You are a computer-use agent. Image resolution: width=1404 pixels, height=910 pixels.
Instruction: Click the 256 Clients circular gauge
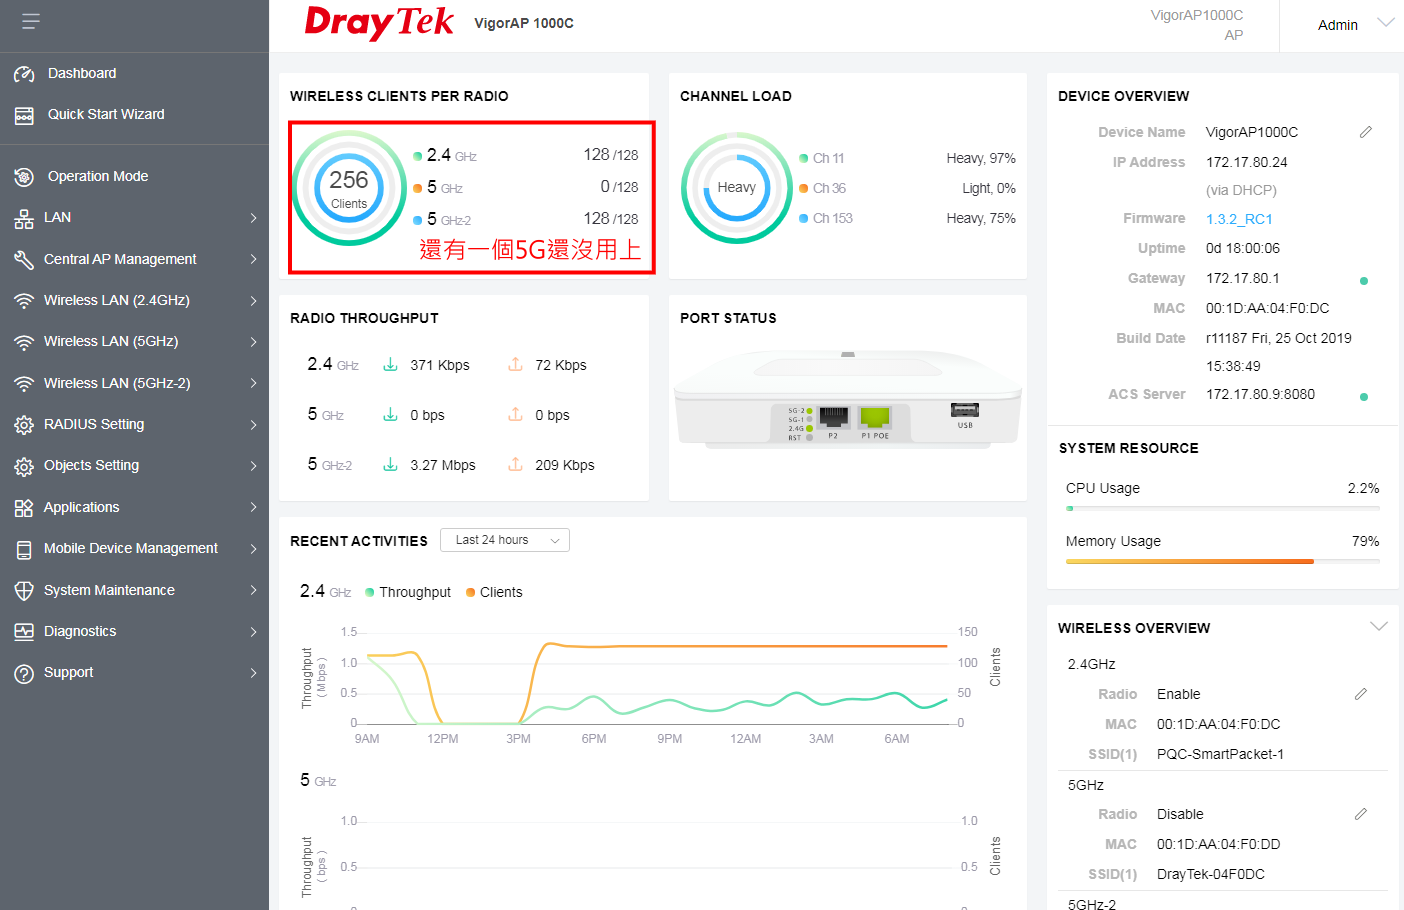point(349,188)
